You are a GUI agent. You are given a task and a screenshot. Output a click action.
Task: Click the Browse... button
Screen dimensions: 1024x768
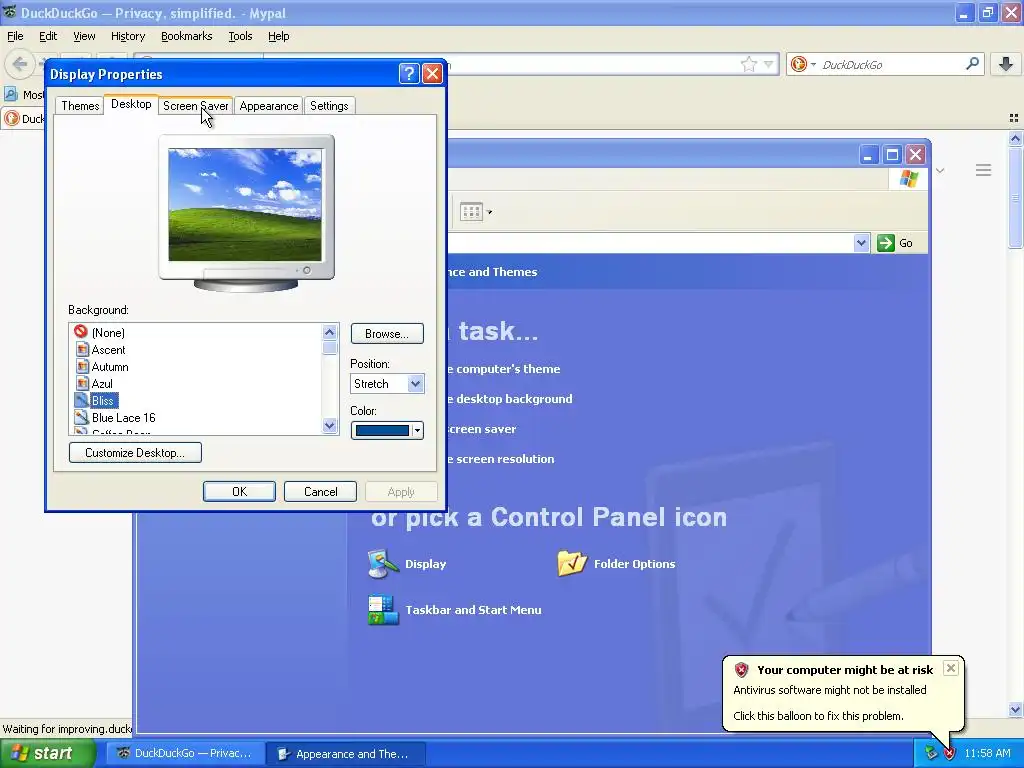click(387, 334)
